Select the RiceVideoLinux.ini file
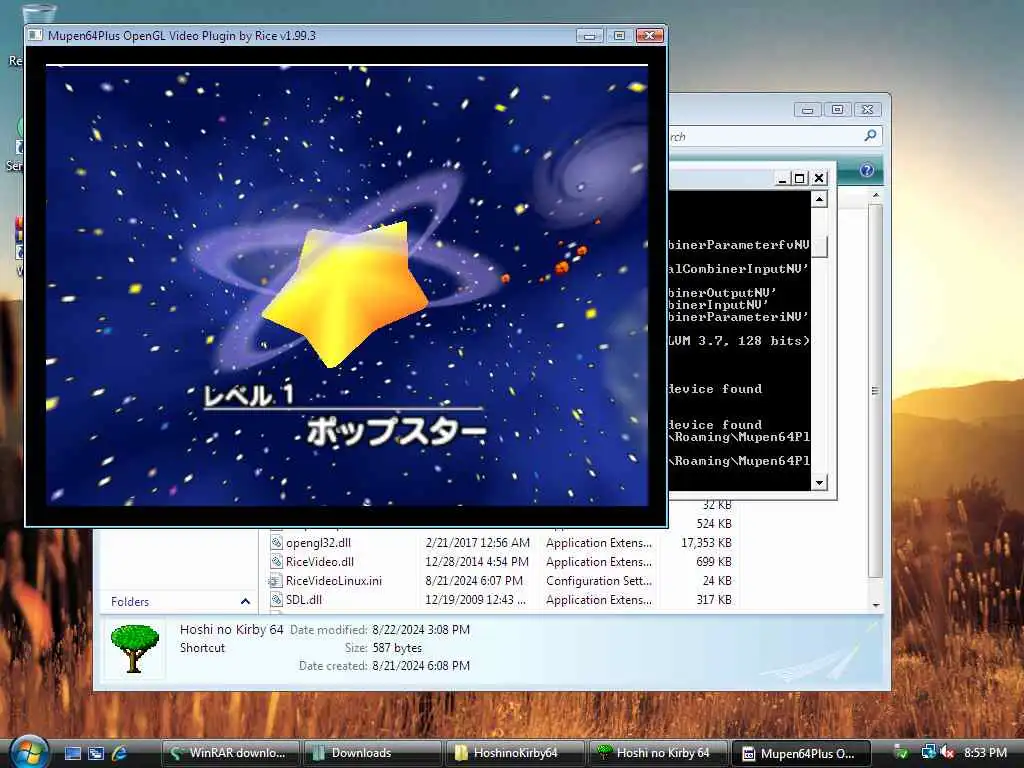 point(334,581)
